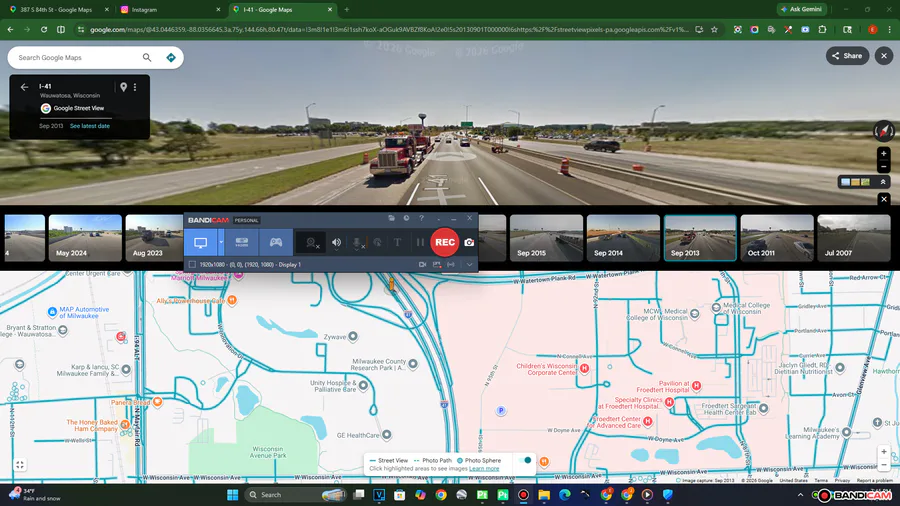Open File Explorer from taskbar

click(x=544, y=495)
